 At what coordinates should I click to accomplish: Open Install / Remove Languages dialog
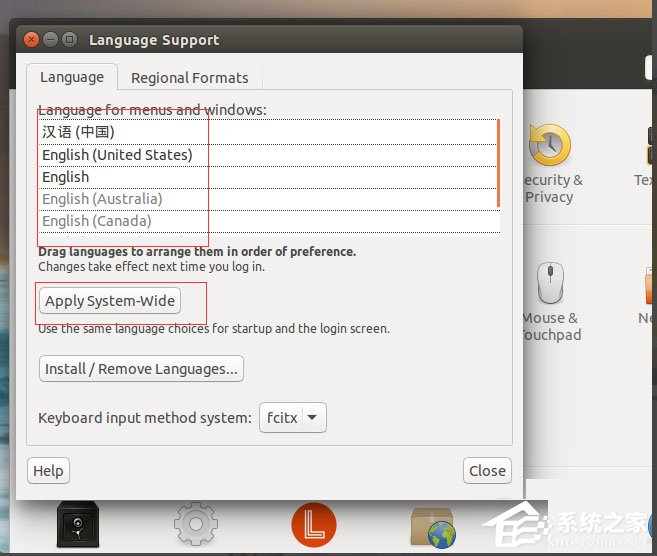click(141, 369)
